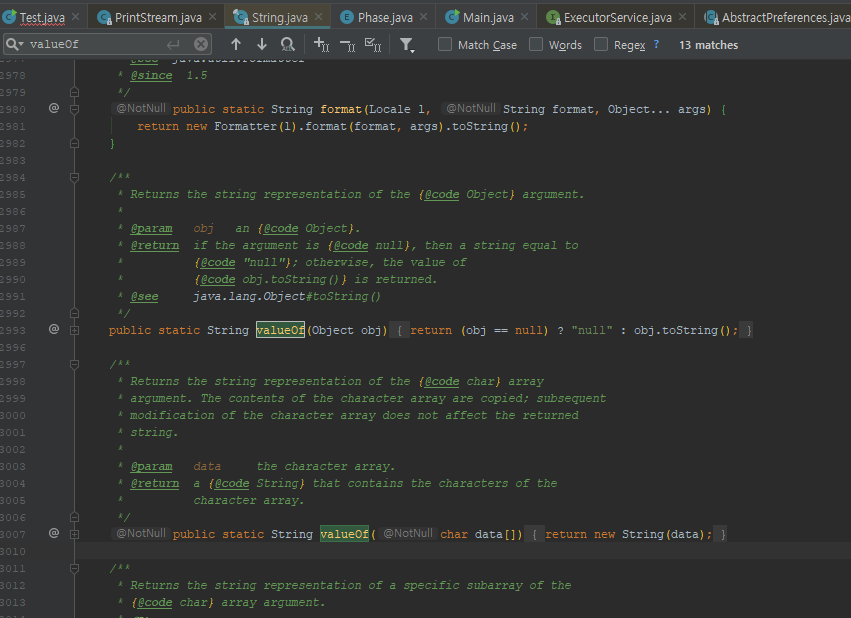Click fold end marker at line 2992

[x=75, y=313]
